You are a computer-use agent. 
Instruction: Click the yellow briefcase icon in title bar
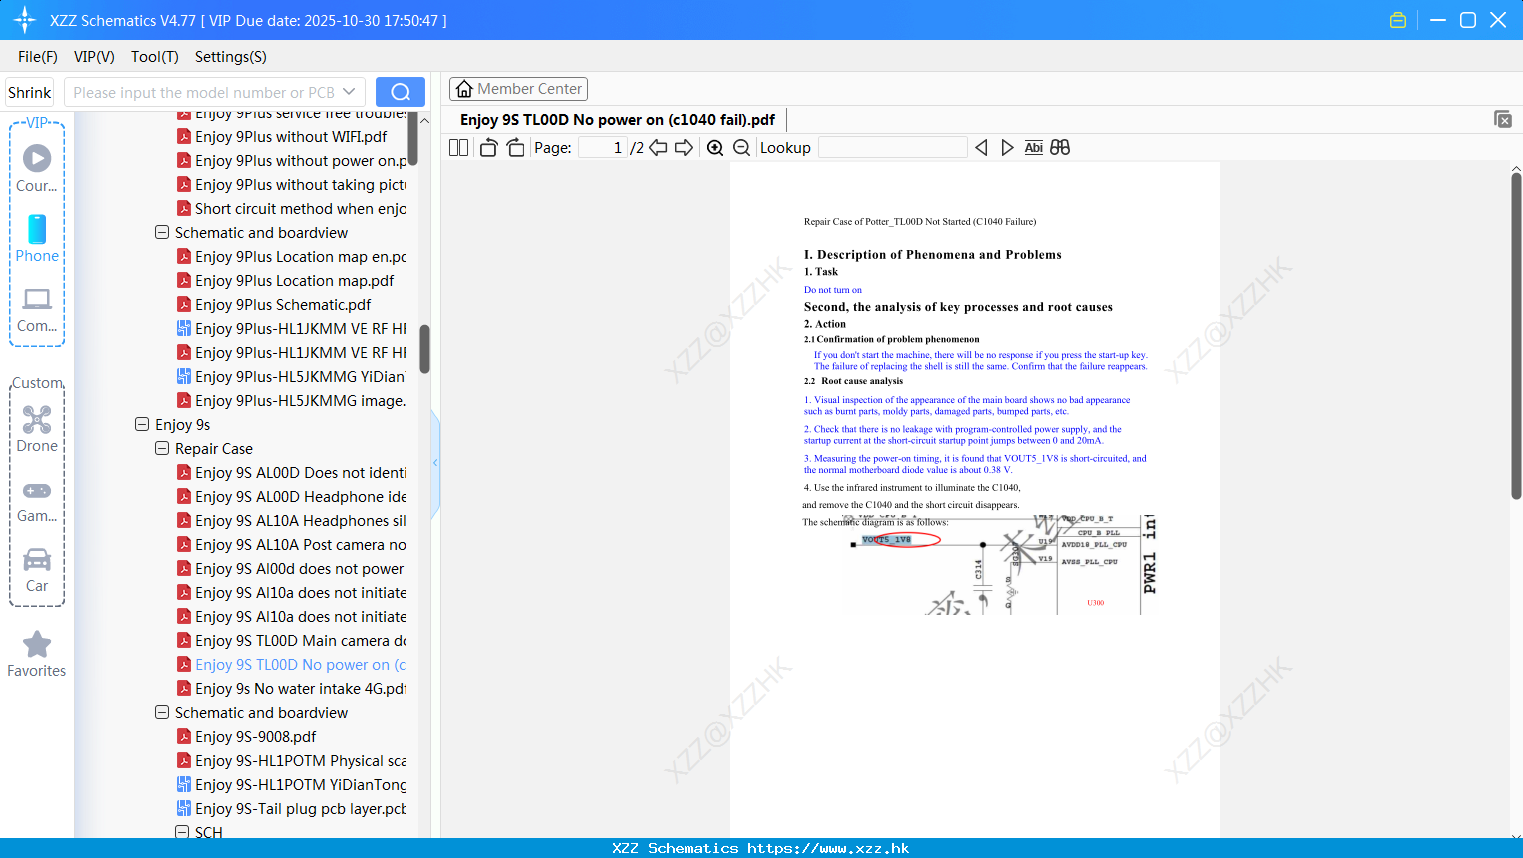(x=1398, y=20)
